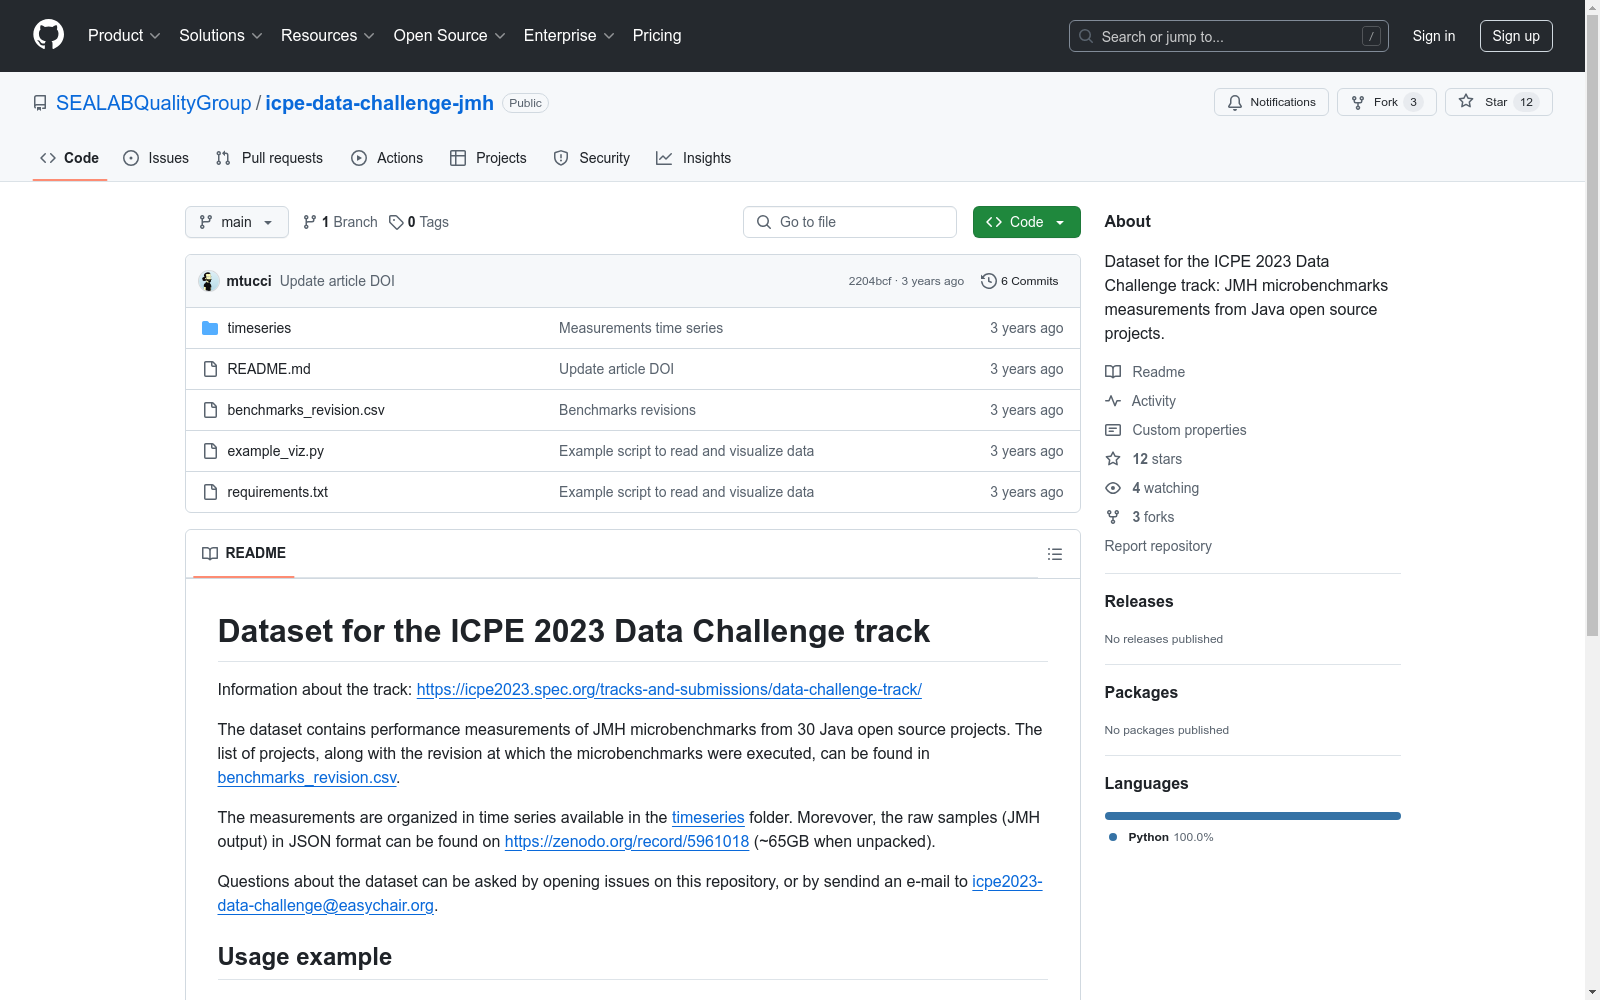1600x1000 pixels.
Task: Click the Sign up button
Action: [x=1516, y=36]
